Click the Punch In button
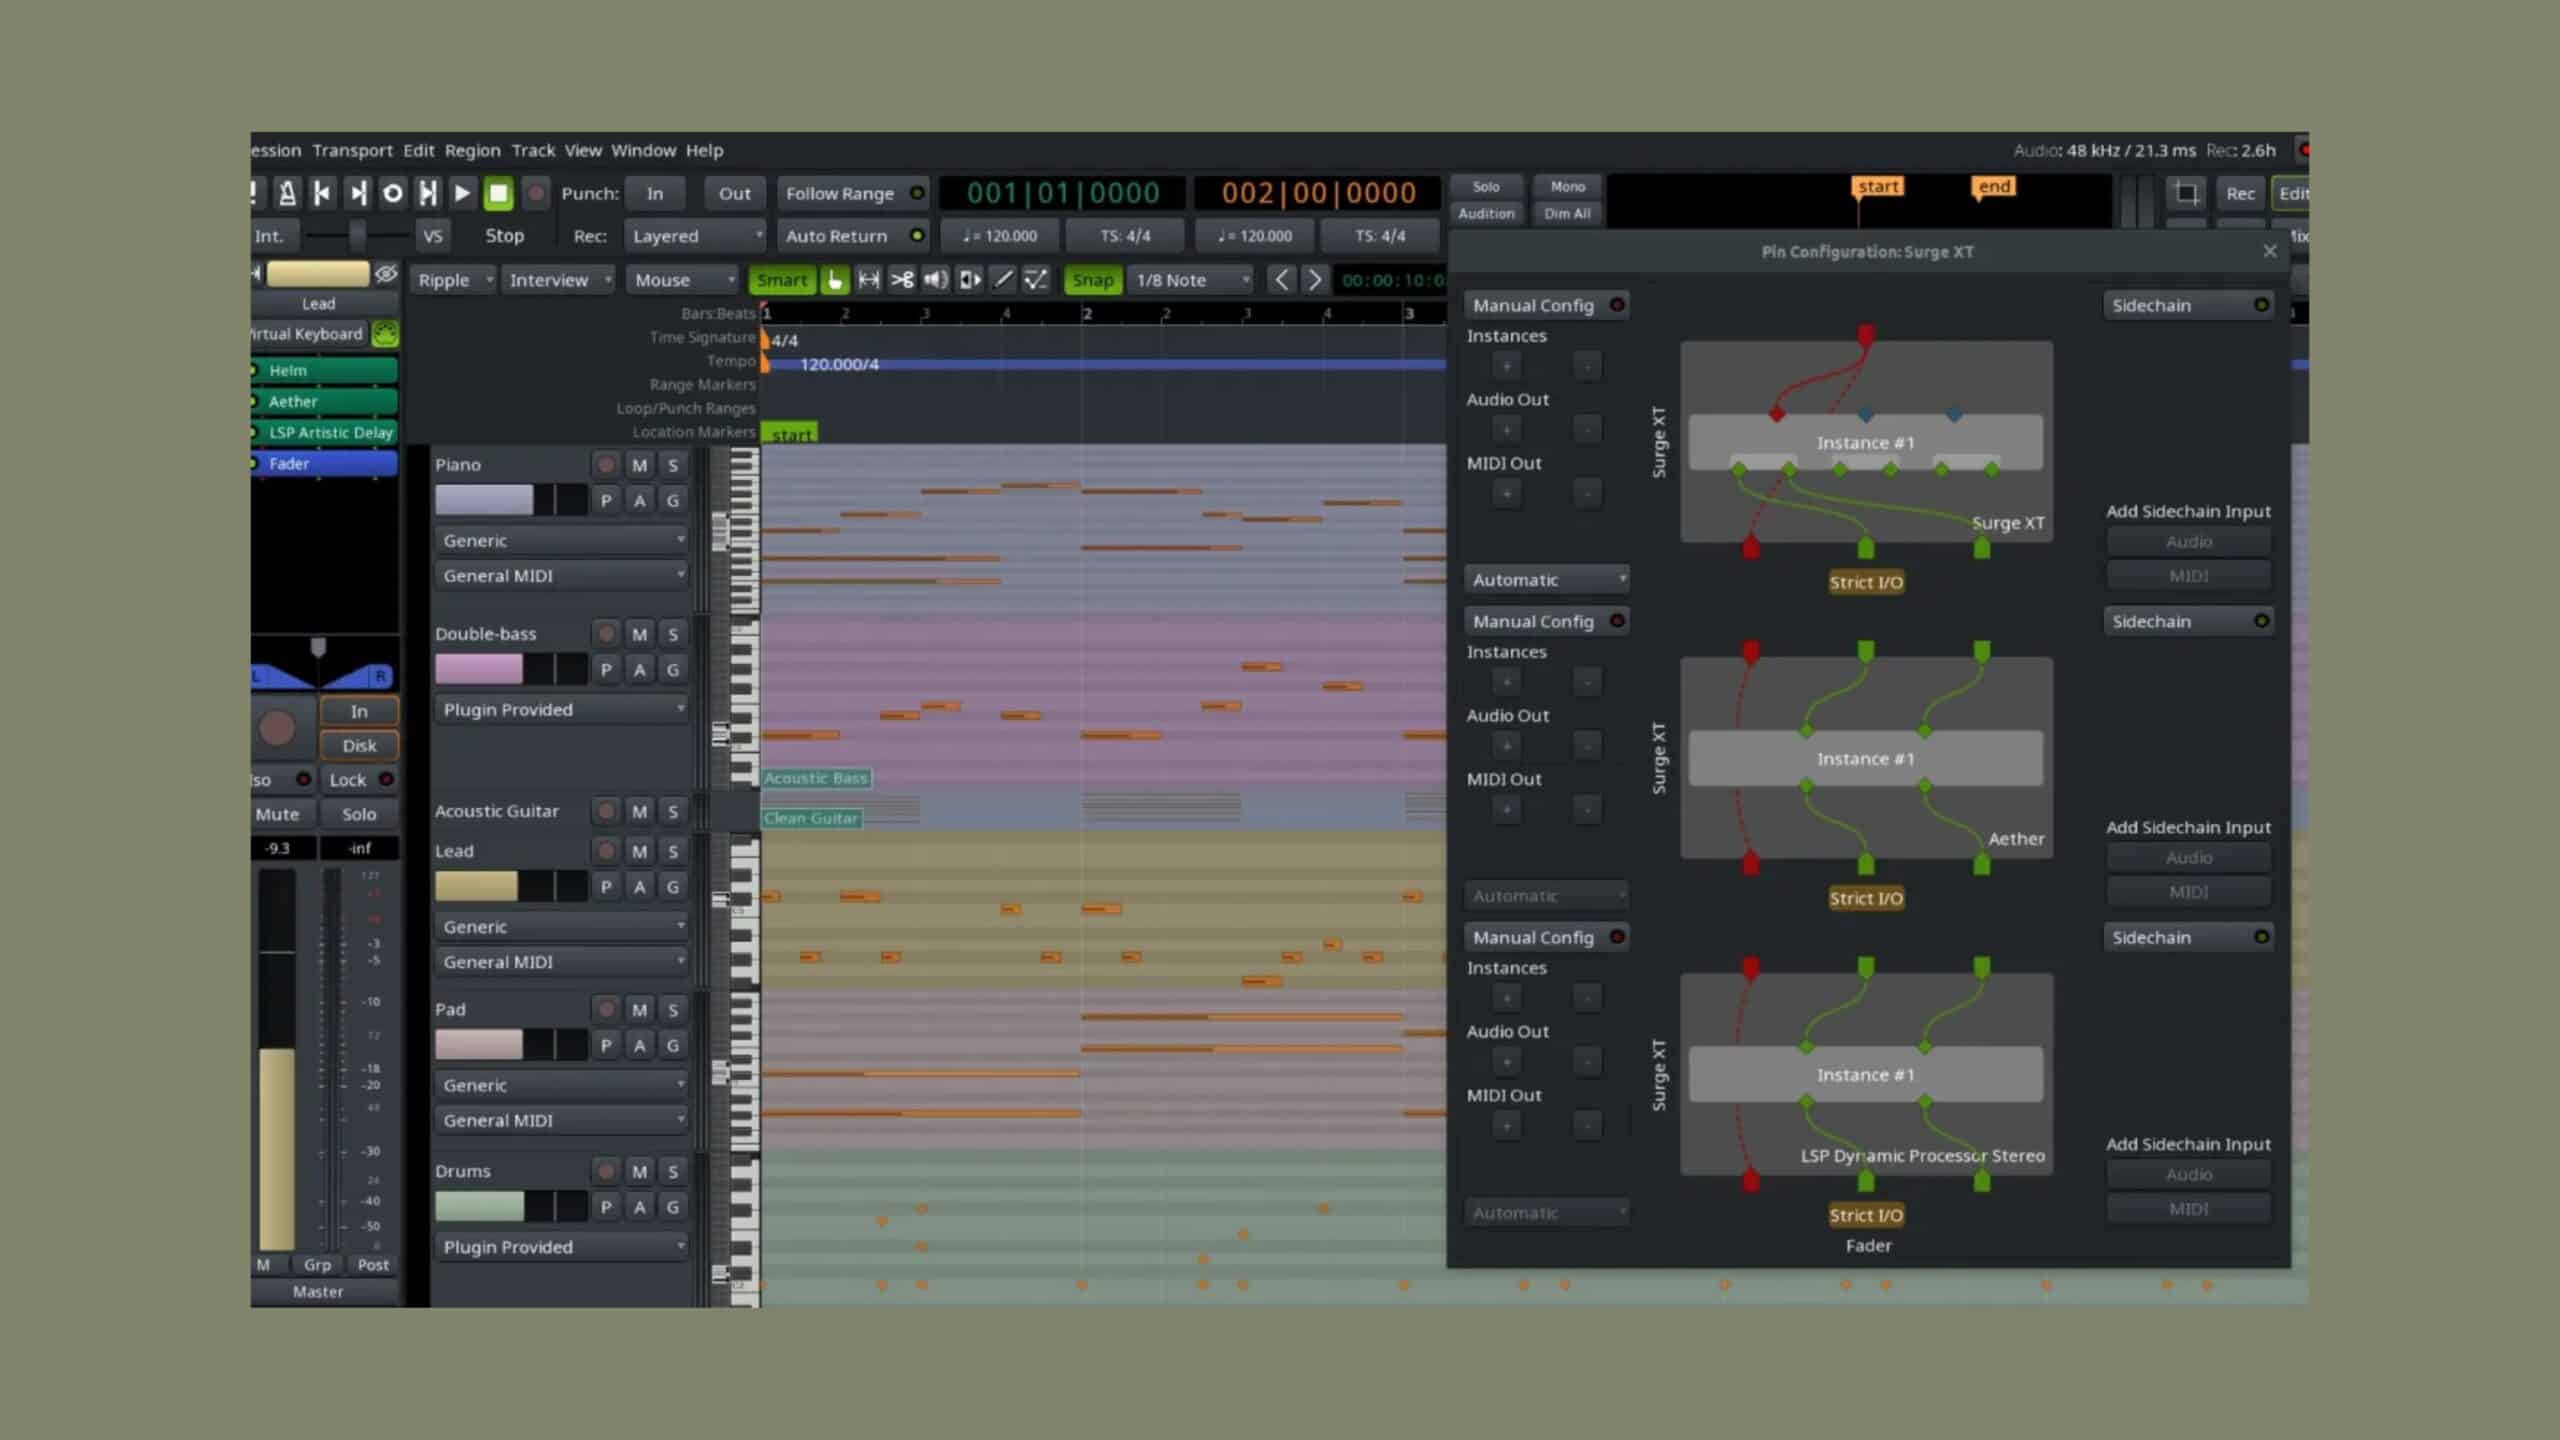Image resolution: width=2560 pixels, height=1440 pixels. 654,193
